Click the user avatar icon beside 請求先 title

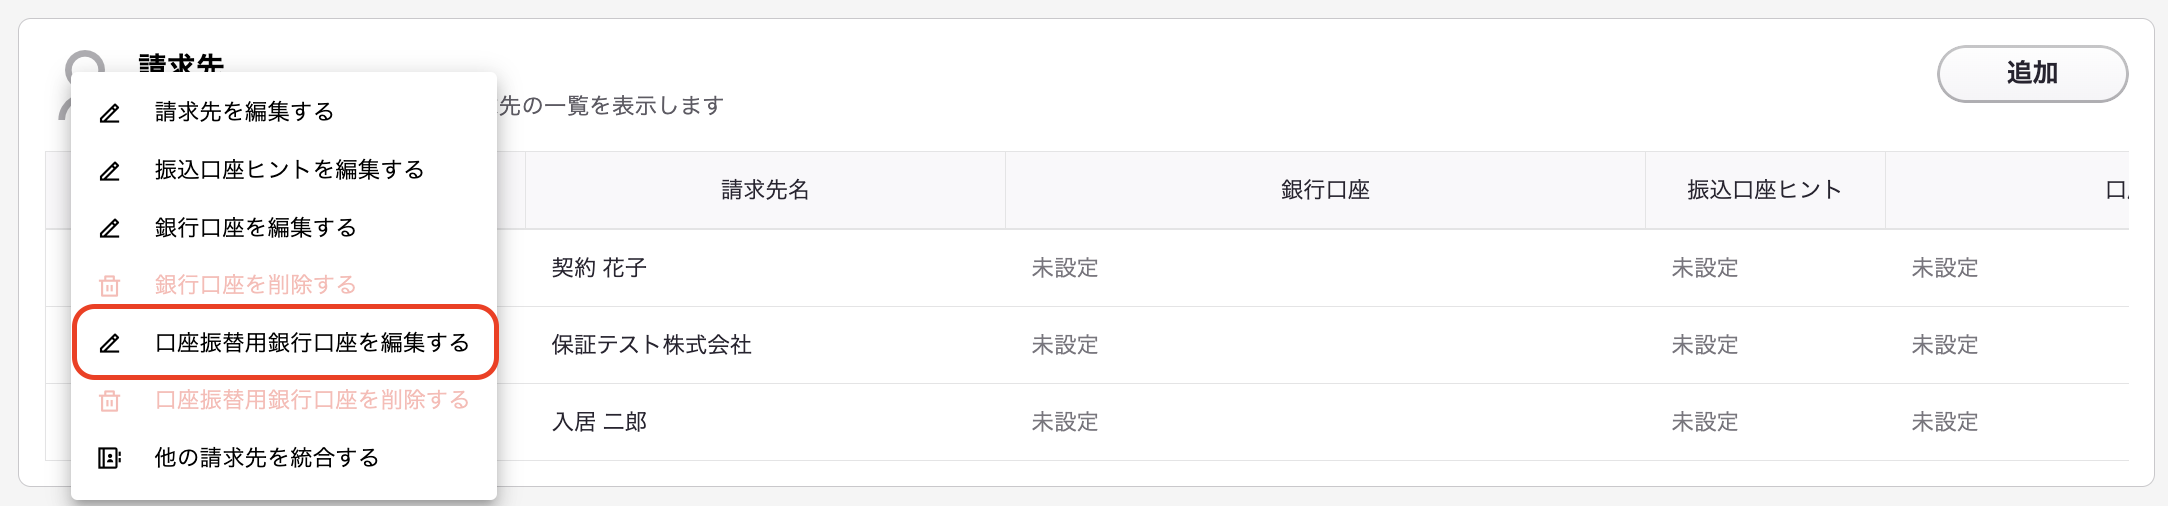(85, 82)
